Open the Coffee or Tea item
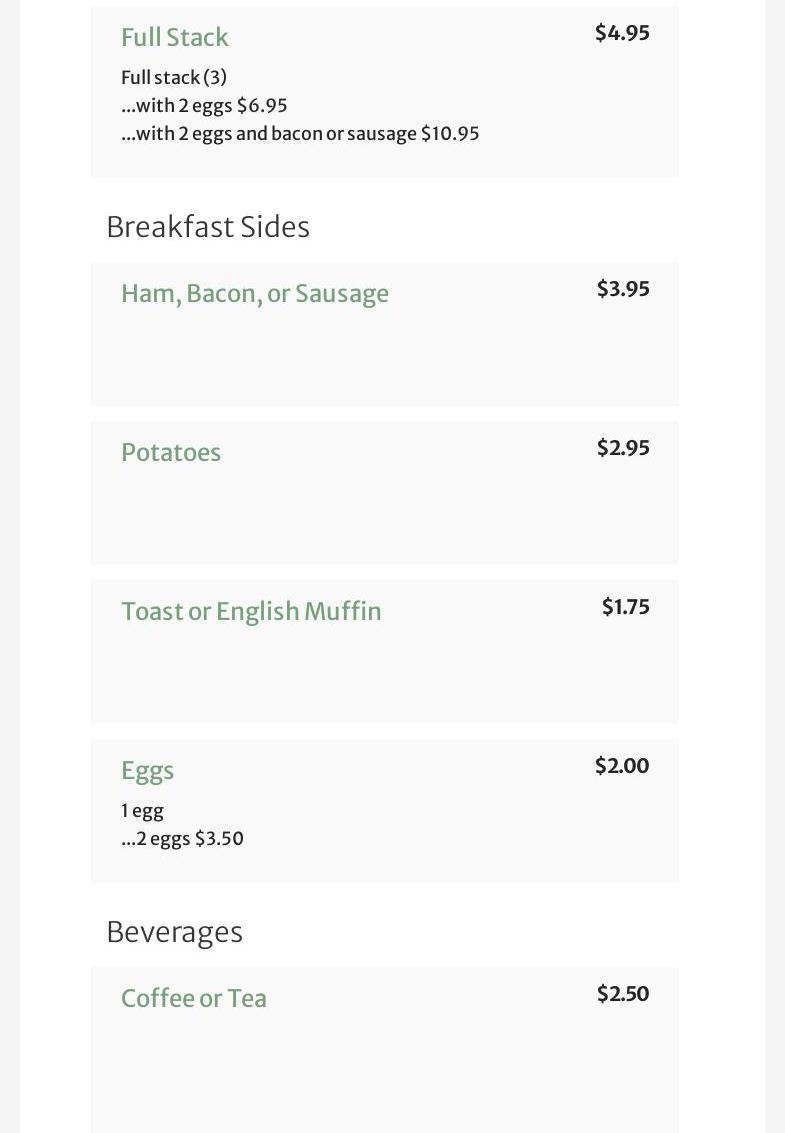 194,998
